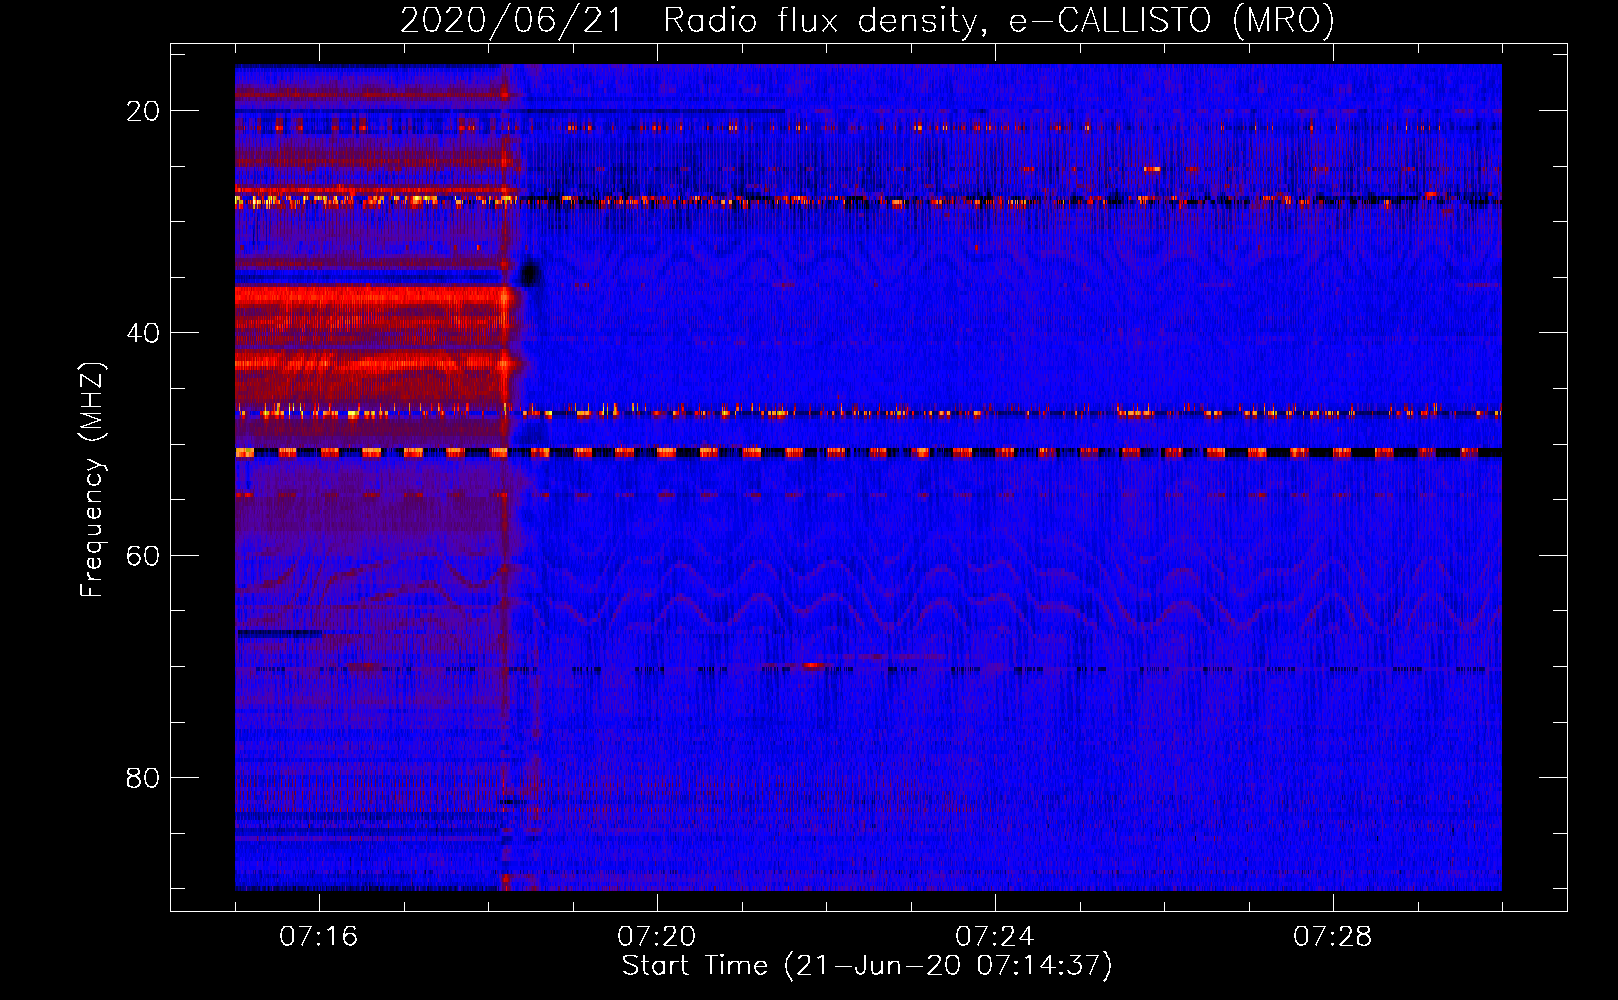This screenshot has height=1000, width=1618.
Task: Click the 07:20 time tick label
Action: pyautogui.click(x=657, y=937)
